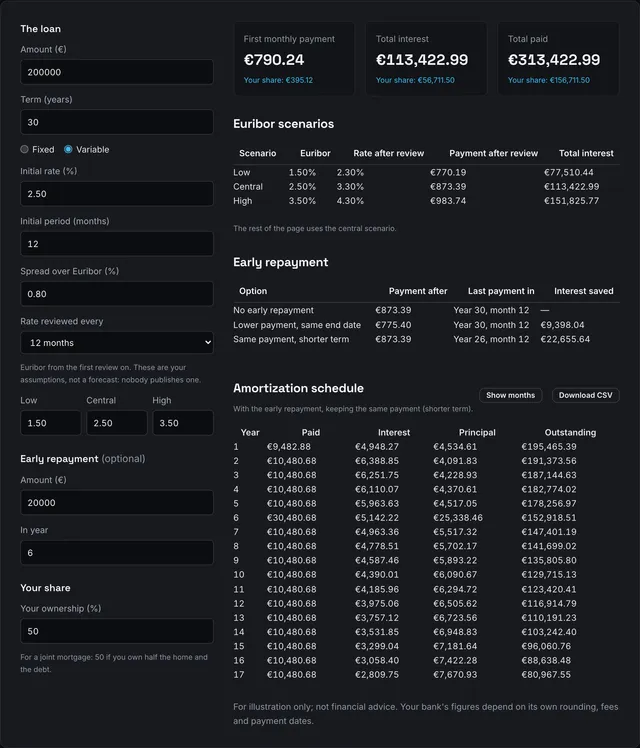Click the Initial period (months) field
The width and height of the screenshot is (640, 748).
click(117, 244)
